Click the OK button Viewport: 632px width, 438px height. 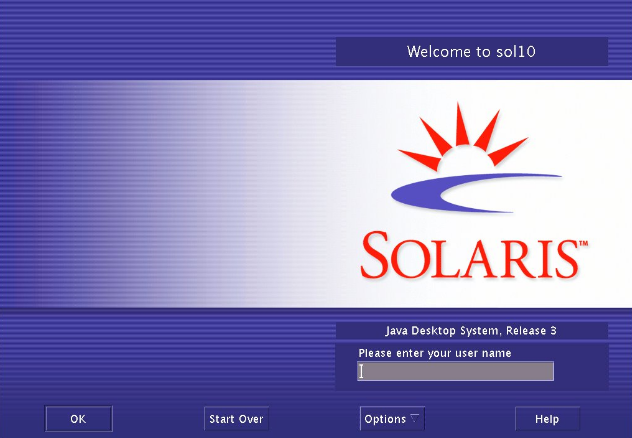pos(79,419)
